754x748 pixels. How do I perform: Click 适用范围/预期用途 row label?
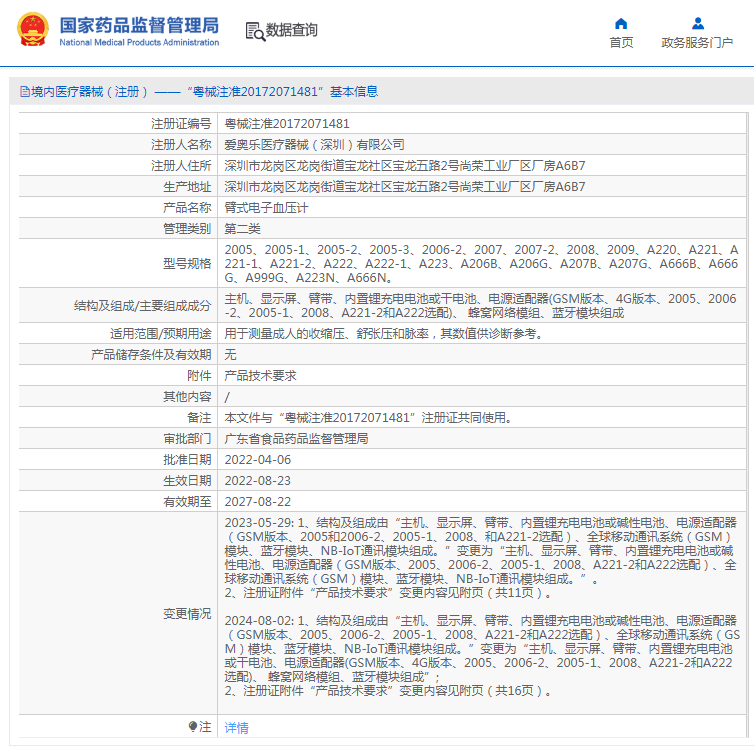click(161, 334)
